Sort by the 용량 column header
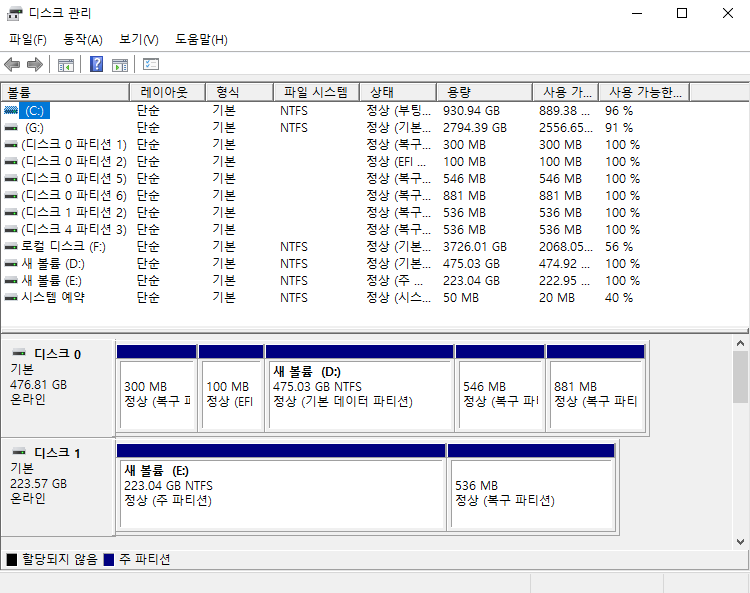Viewport: 750px width, 593px height. pos(485,92)
